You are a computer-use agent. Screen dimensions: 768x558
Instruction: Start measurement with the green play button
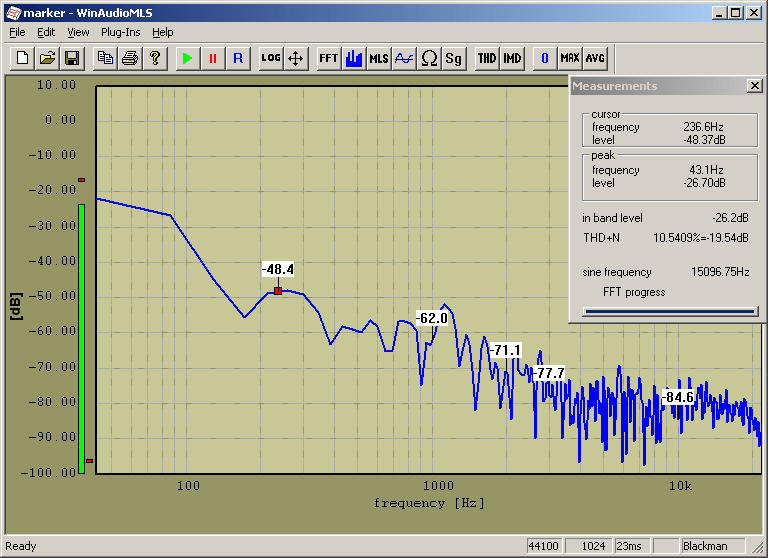tap(186, 58)
